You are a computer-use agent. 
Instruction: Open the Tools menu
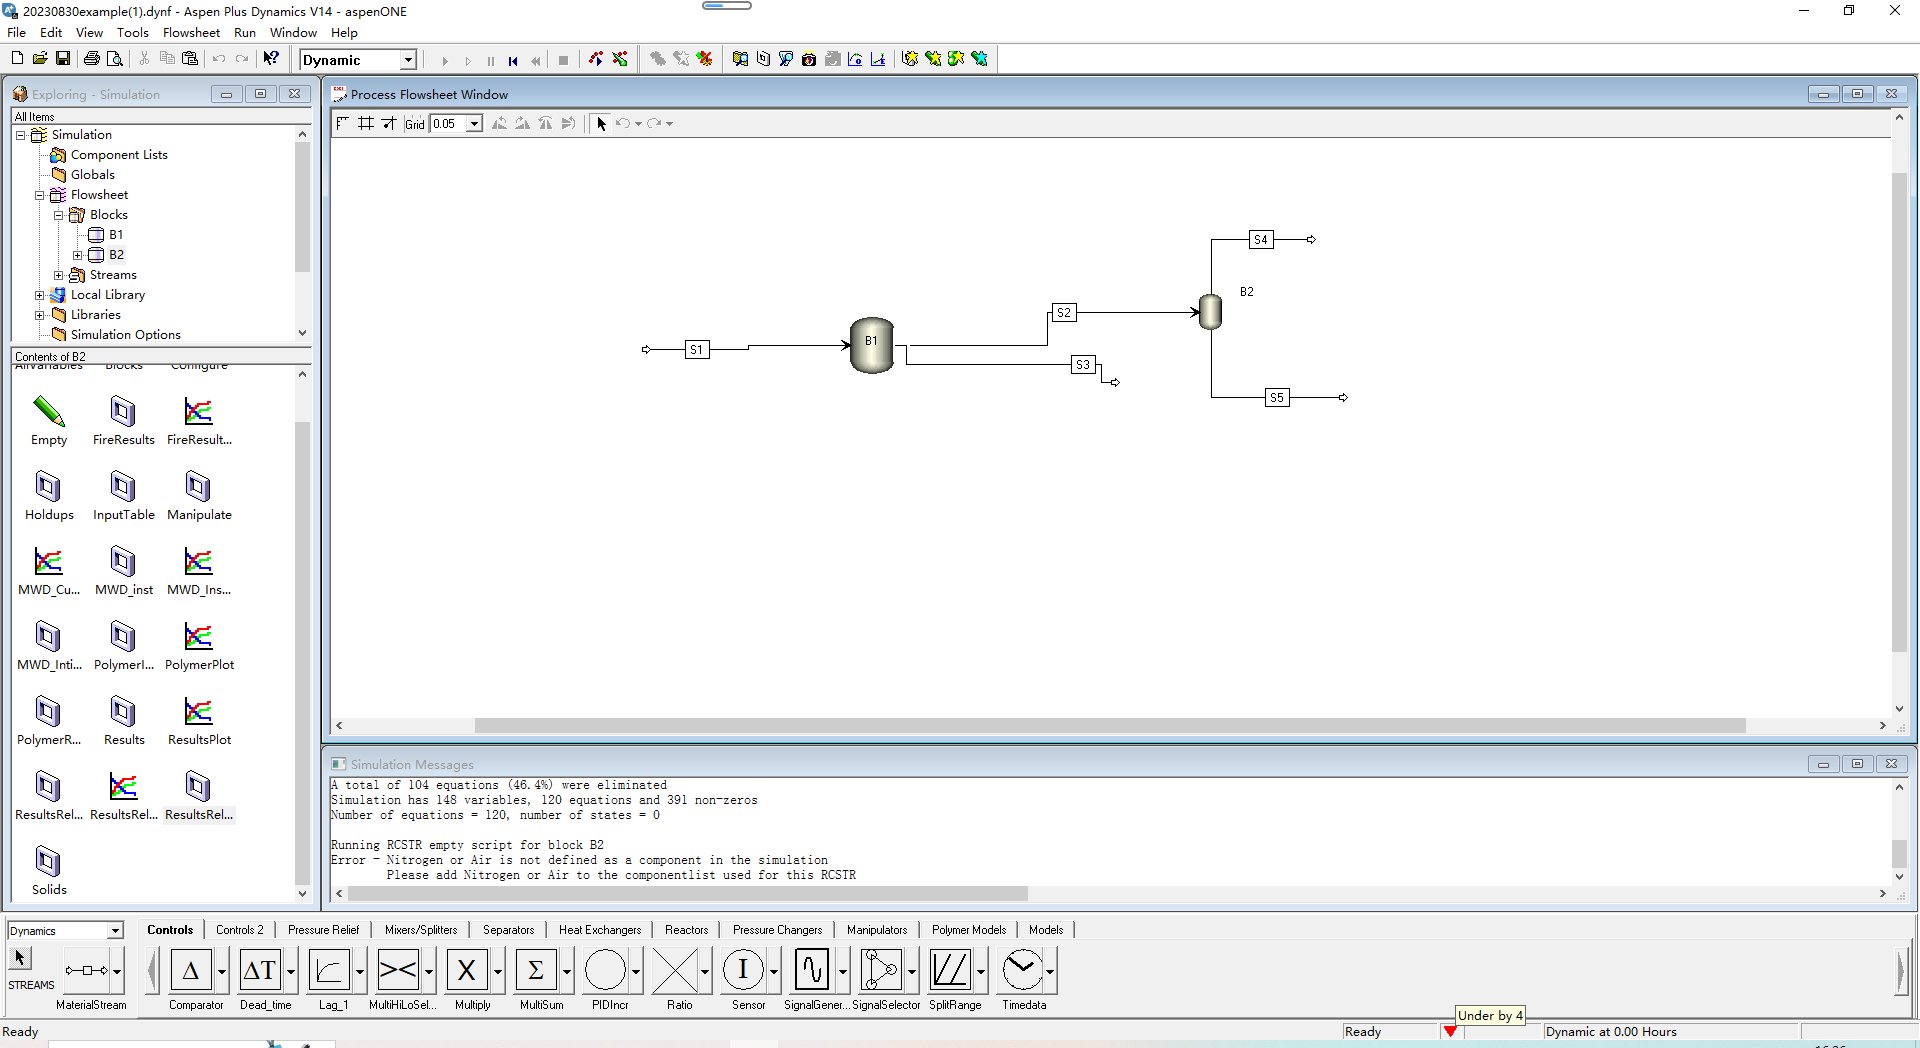(x=132, y=33)
